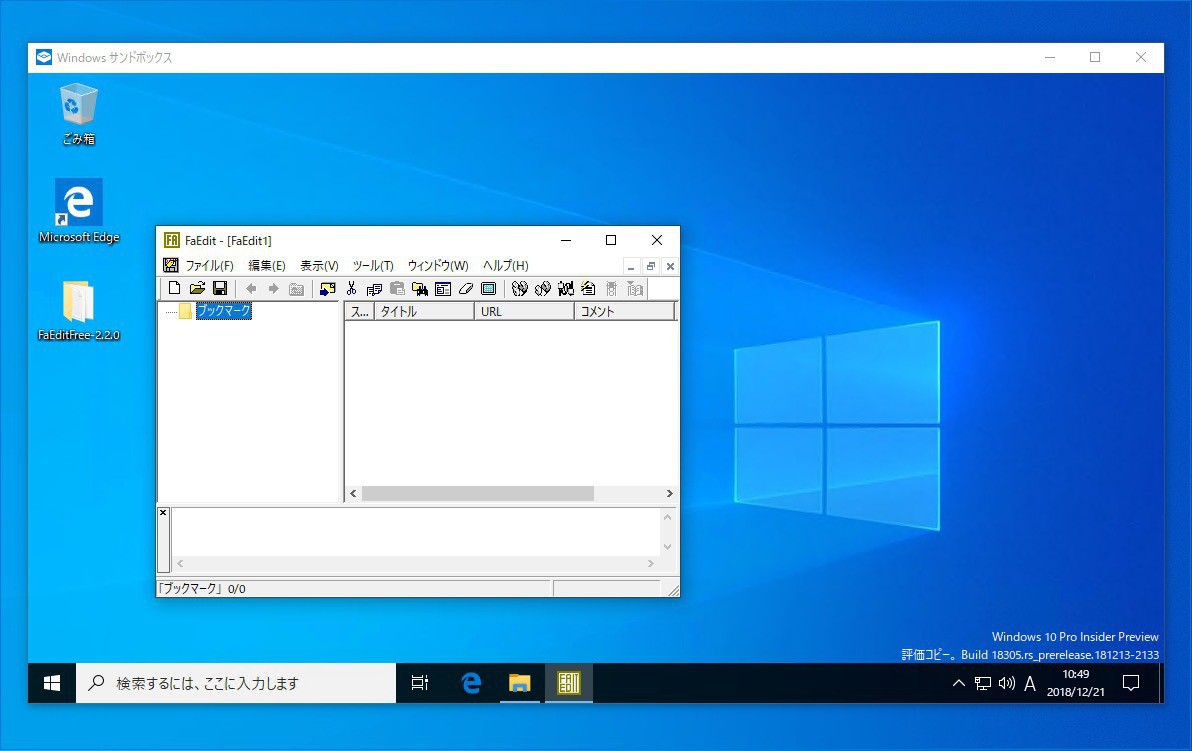Click the Windows taskbar search box
Viewport: 1192px width, 751px height.
click(x=236, y=684)
